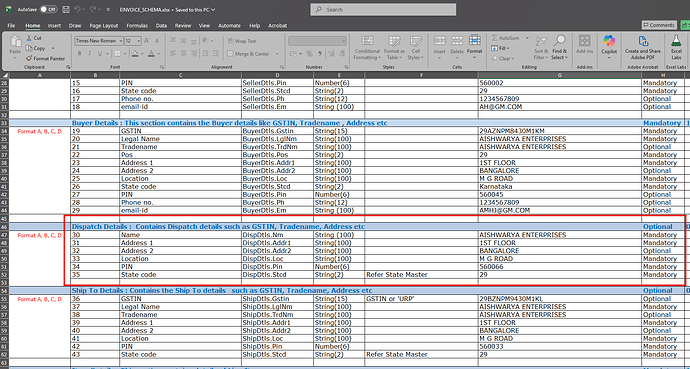
Task: Expand Merge & Center options arrow
Action: (277, 54)
